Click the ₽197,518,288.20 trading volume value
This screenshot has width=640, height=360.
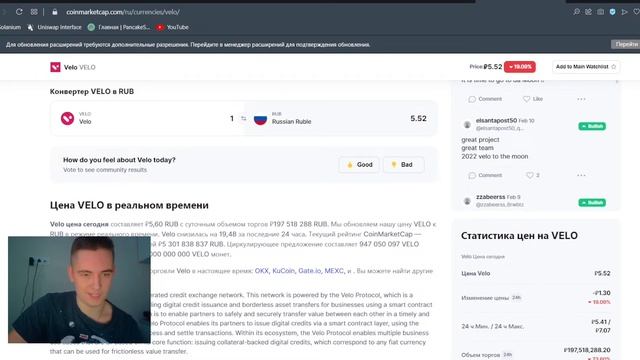(x=587, y=350)
